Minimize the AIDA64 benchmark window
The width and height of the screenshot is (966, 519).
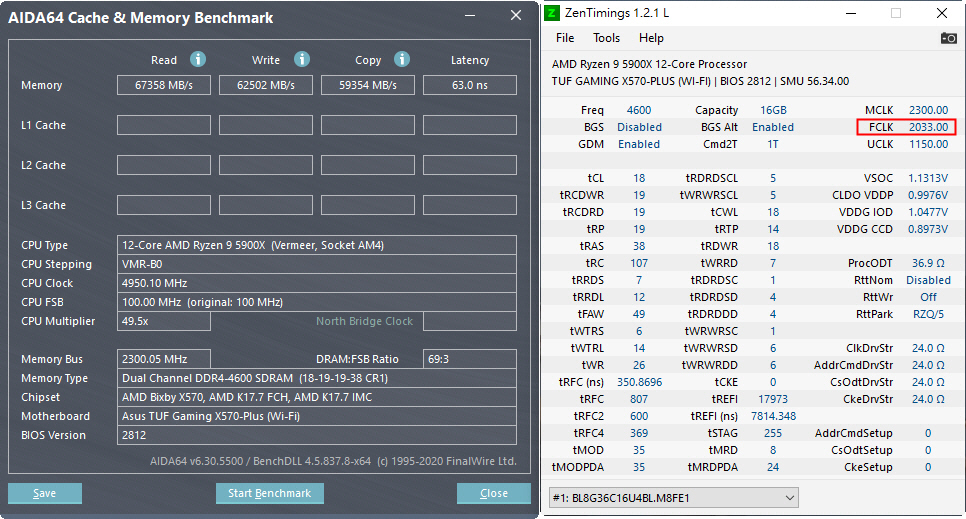click(470, 15)
